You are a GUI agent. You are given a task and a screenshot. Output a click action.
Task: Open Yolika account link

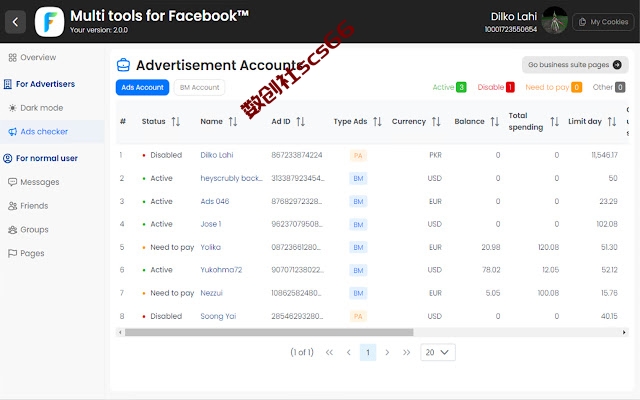210,247
